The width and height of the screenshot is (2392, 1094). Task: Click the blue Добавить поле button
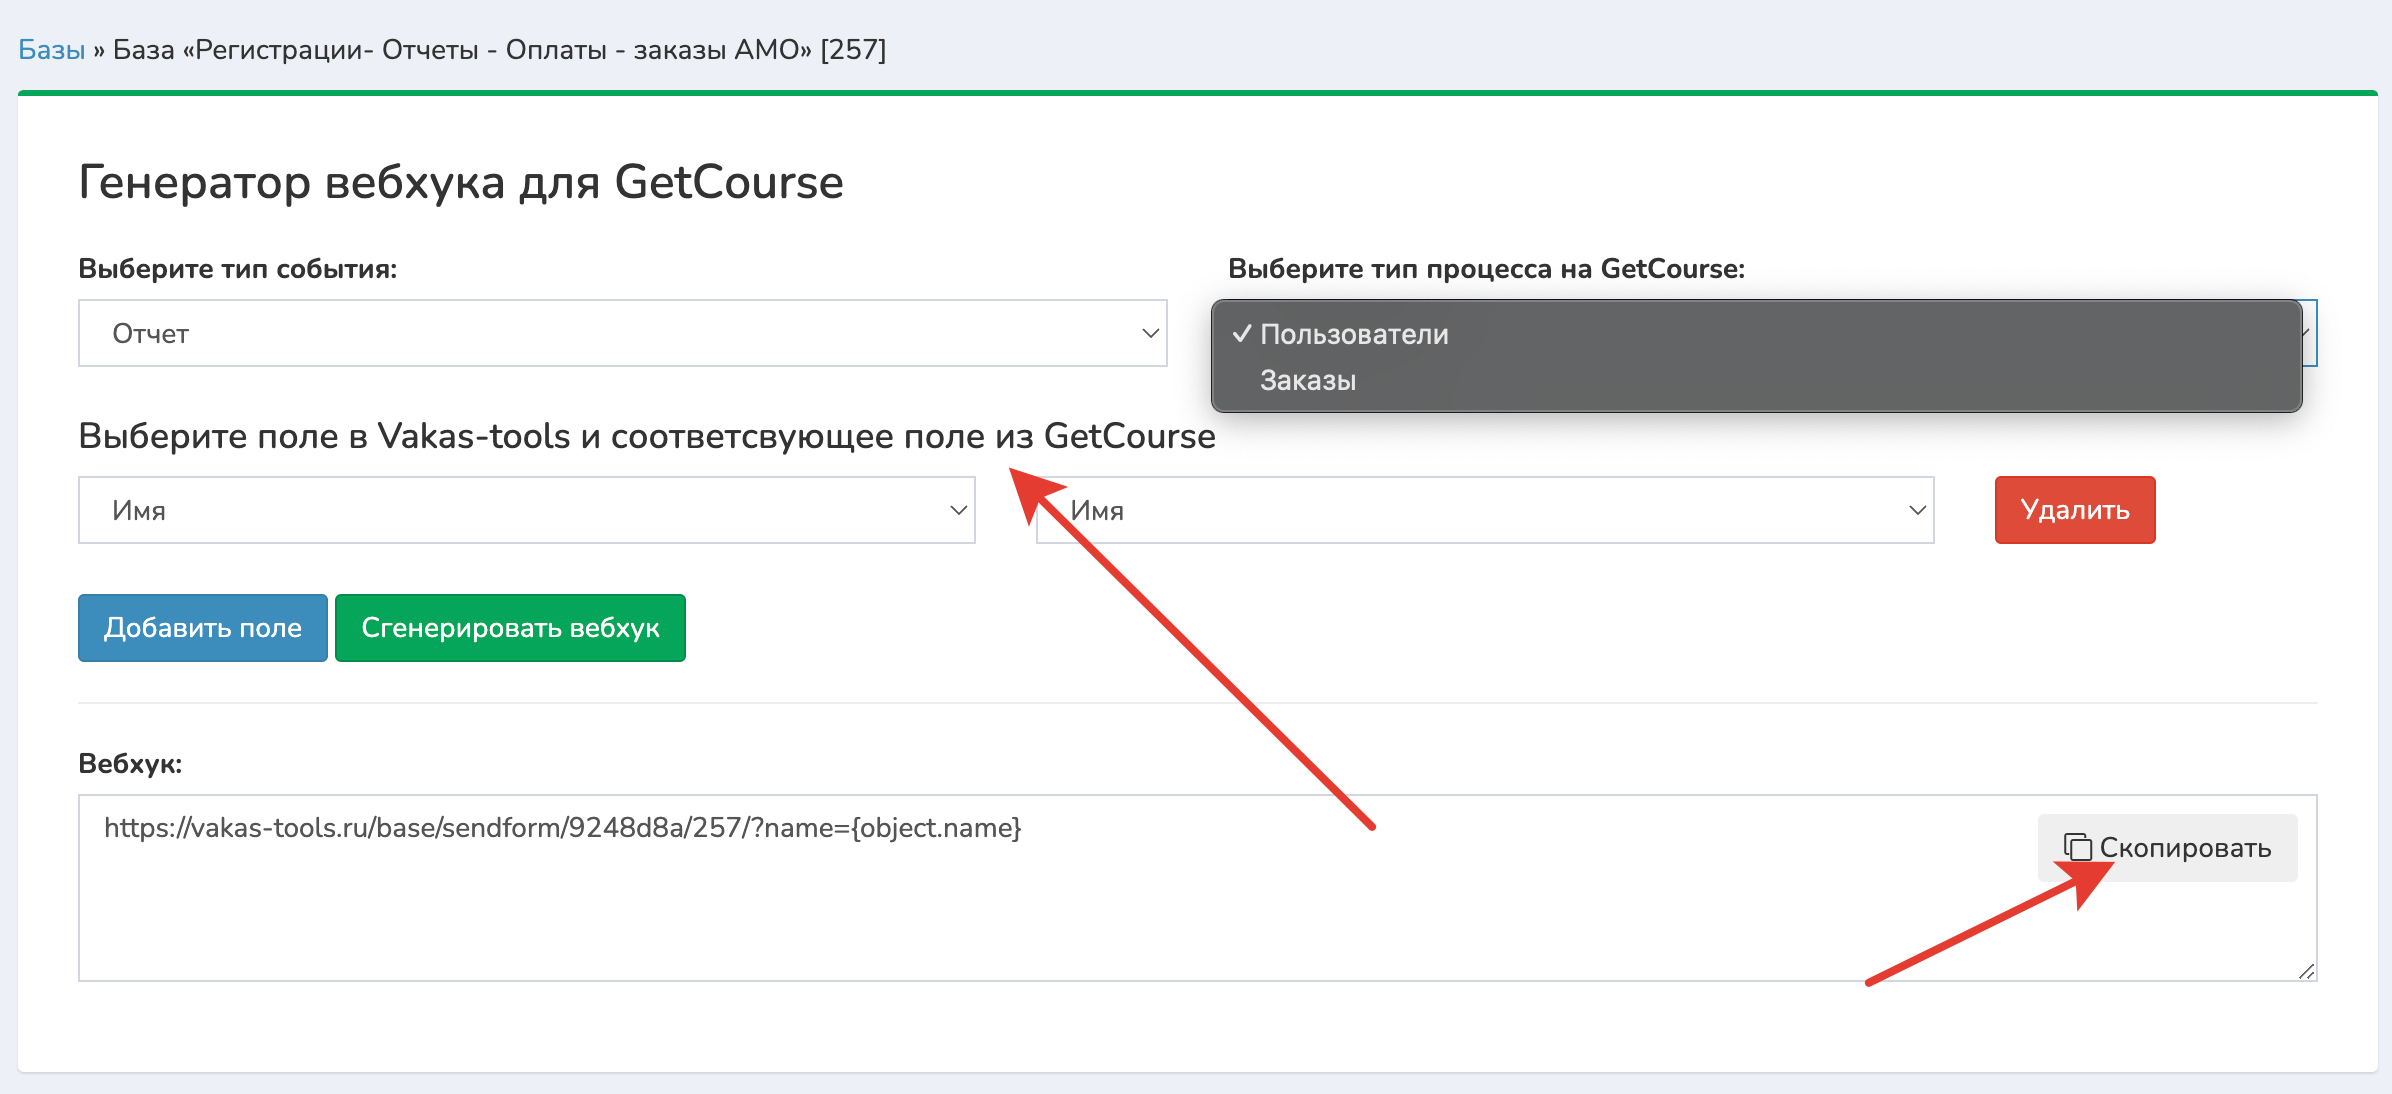203,628
